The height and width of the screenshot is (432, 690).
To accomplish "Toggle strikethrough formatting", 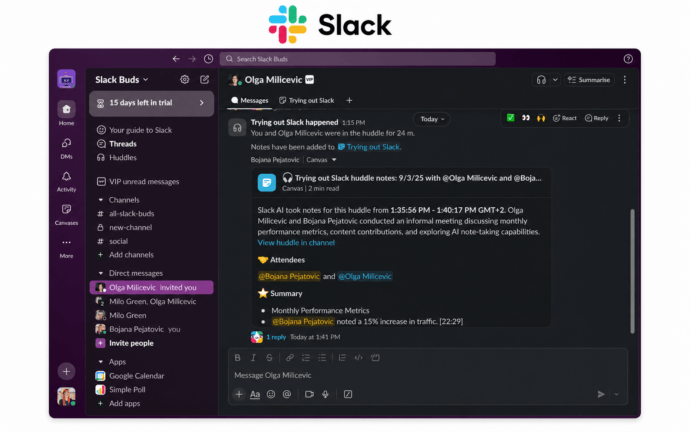I will (x=269, y=358).
